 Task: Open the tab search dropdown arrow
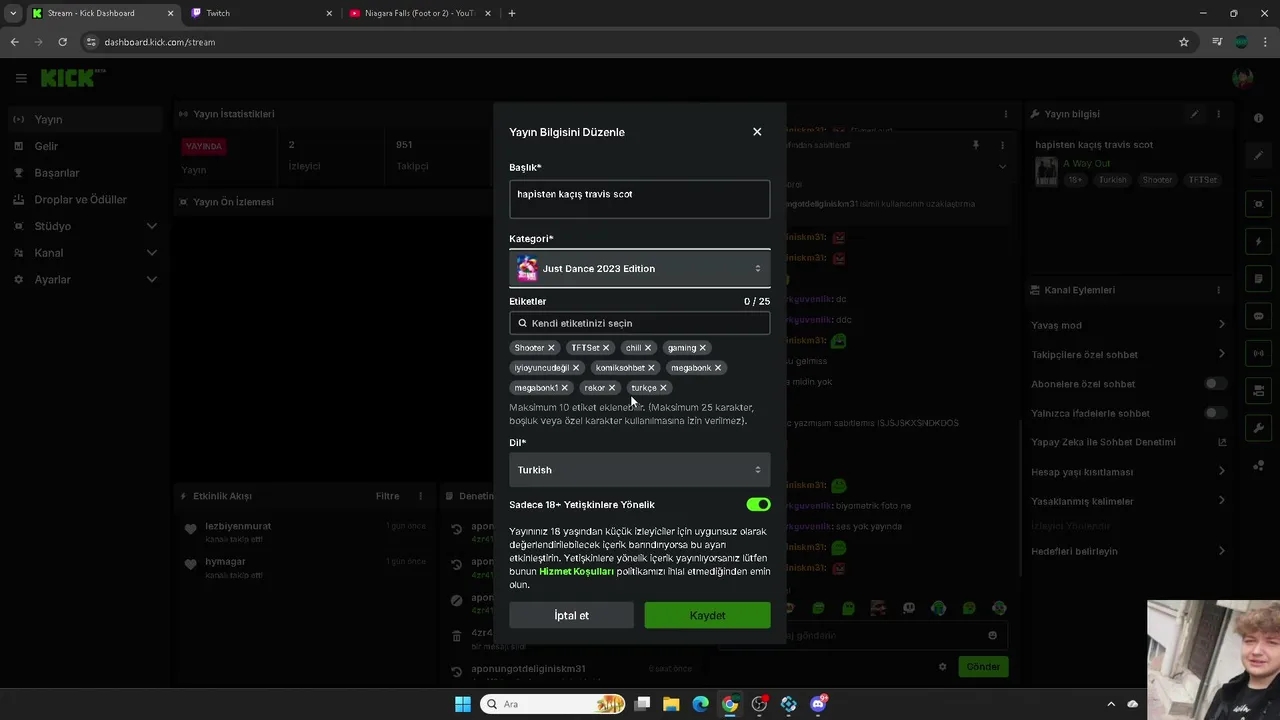[x=12, y=13]
